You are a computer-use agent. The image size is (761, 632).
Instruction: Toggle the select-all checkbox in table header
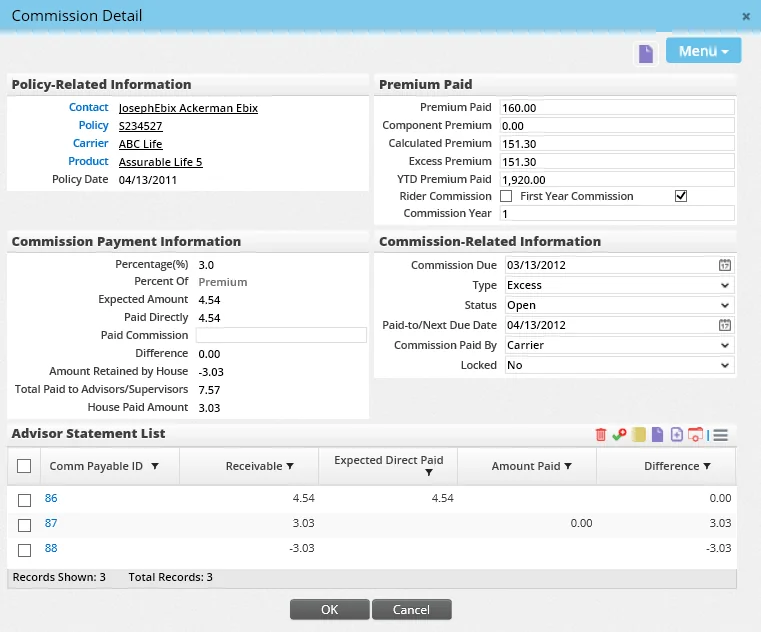(25, 466)
